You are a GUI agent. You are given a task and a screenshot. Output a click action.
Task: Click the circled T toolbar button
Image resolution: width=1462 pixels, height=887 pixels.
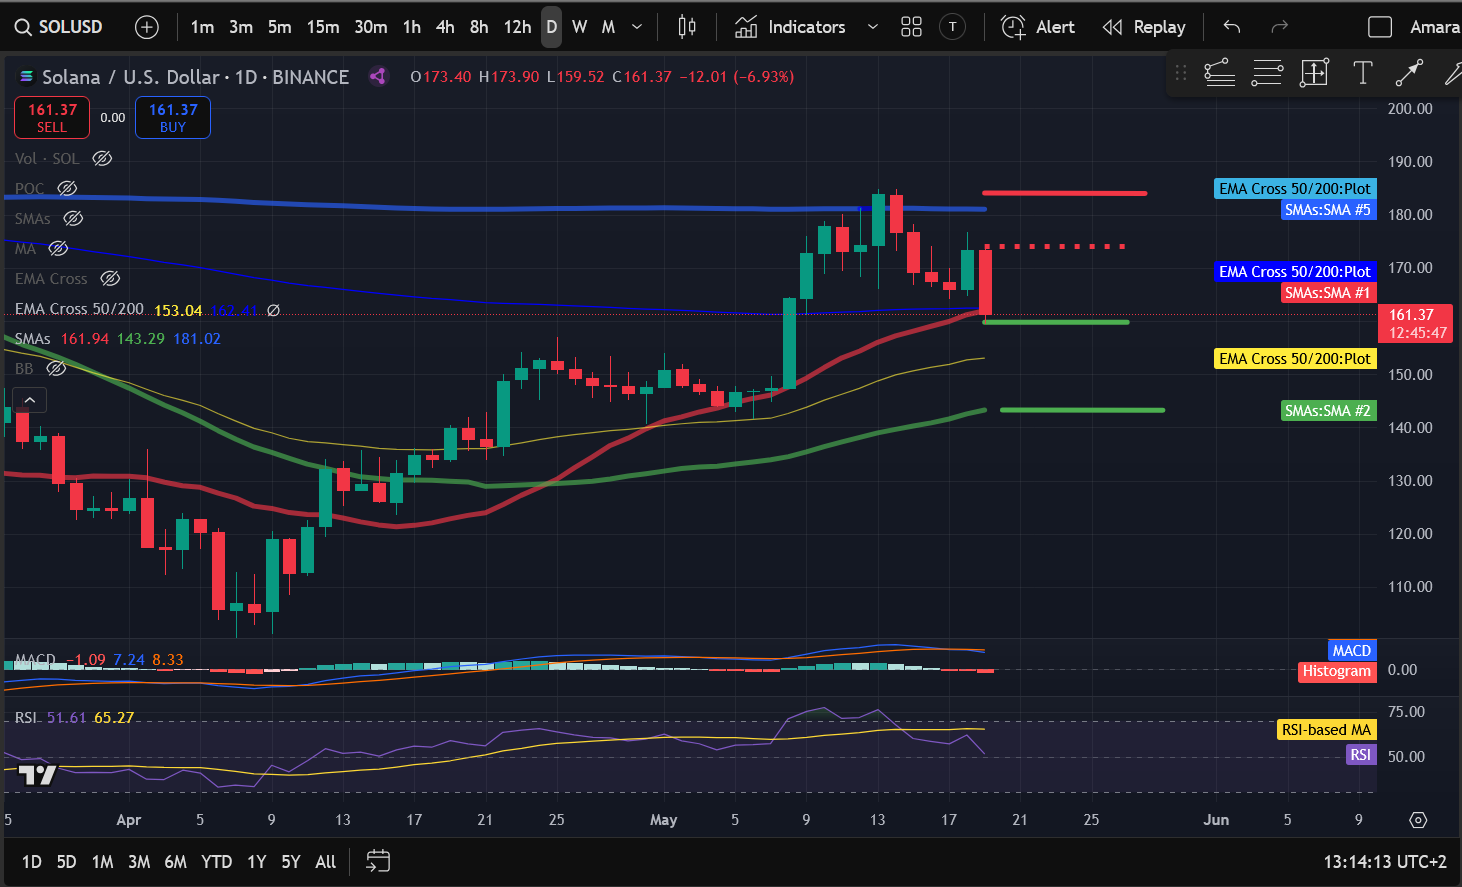953,27
